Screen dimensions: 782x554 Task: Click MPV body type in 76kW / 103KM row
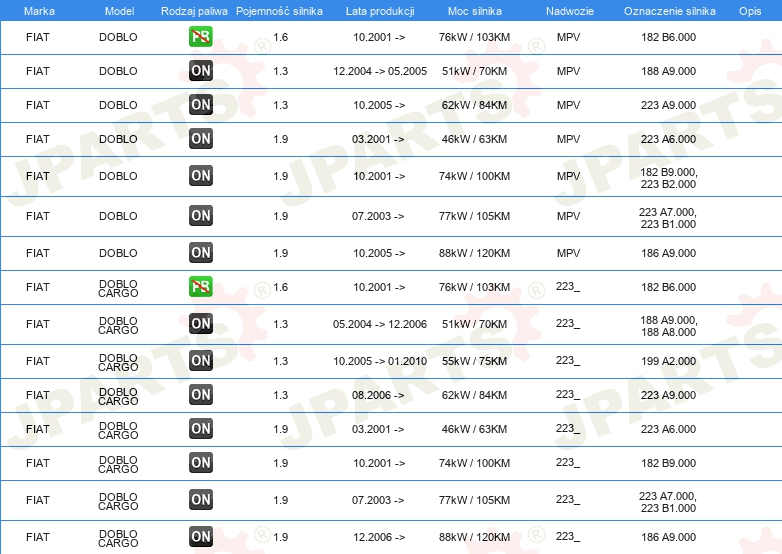569,37
